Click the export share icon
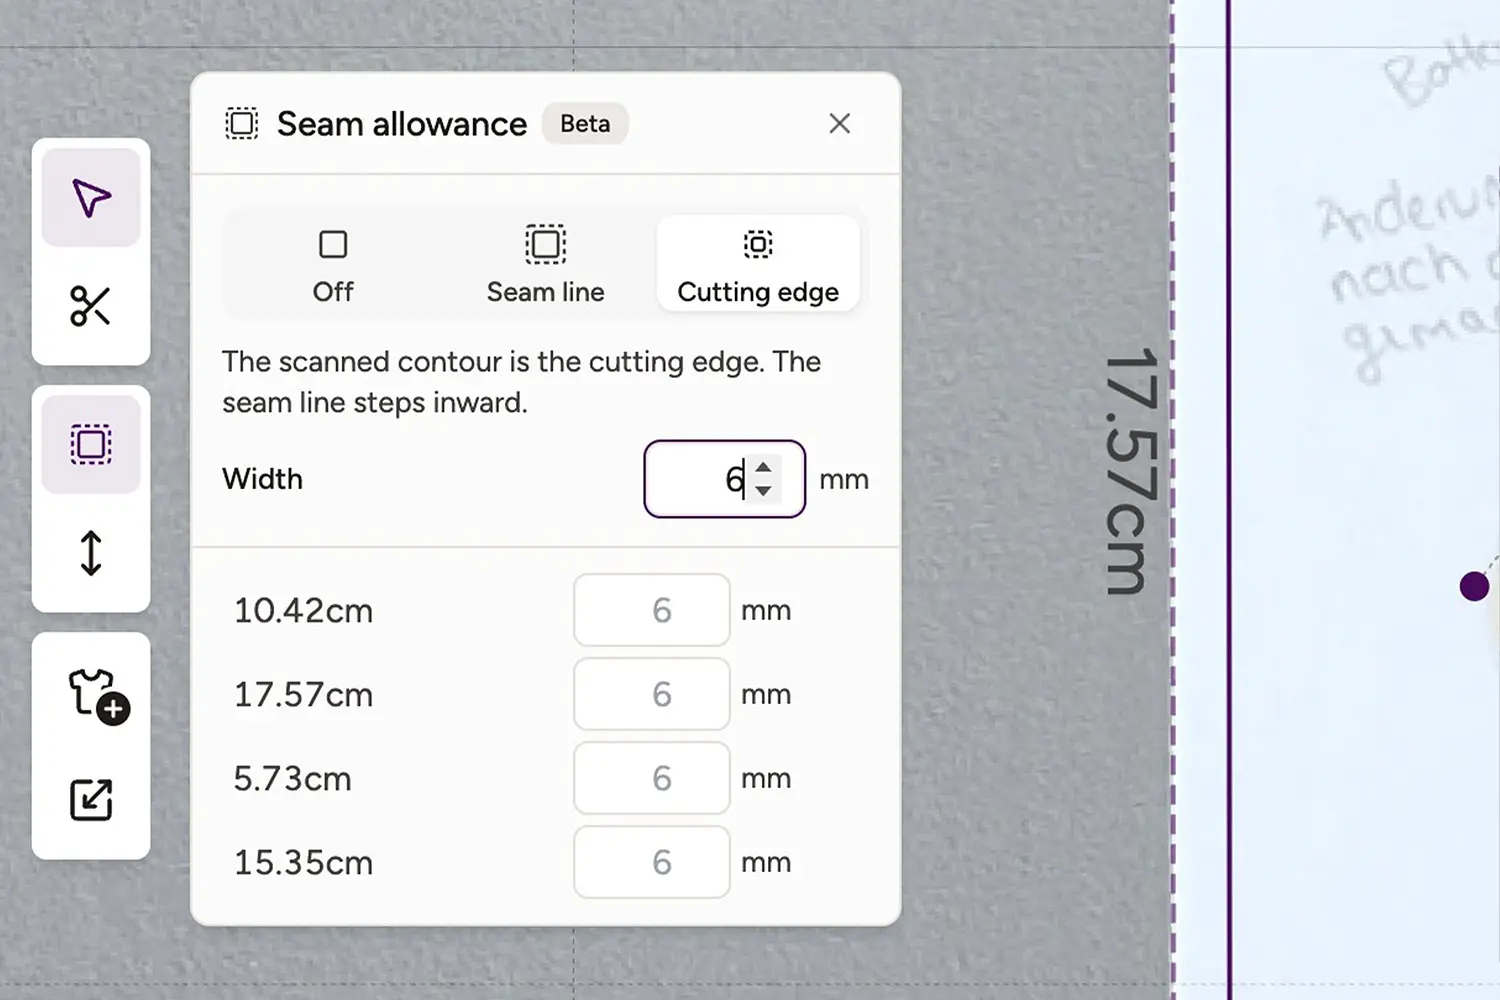1500x1000 pixels. pos(91,800)
